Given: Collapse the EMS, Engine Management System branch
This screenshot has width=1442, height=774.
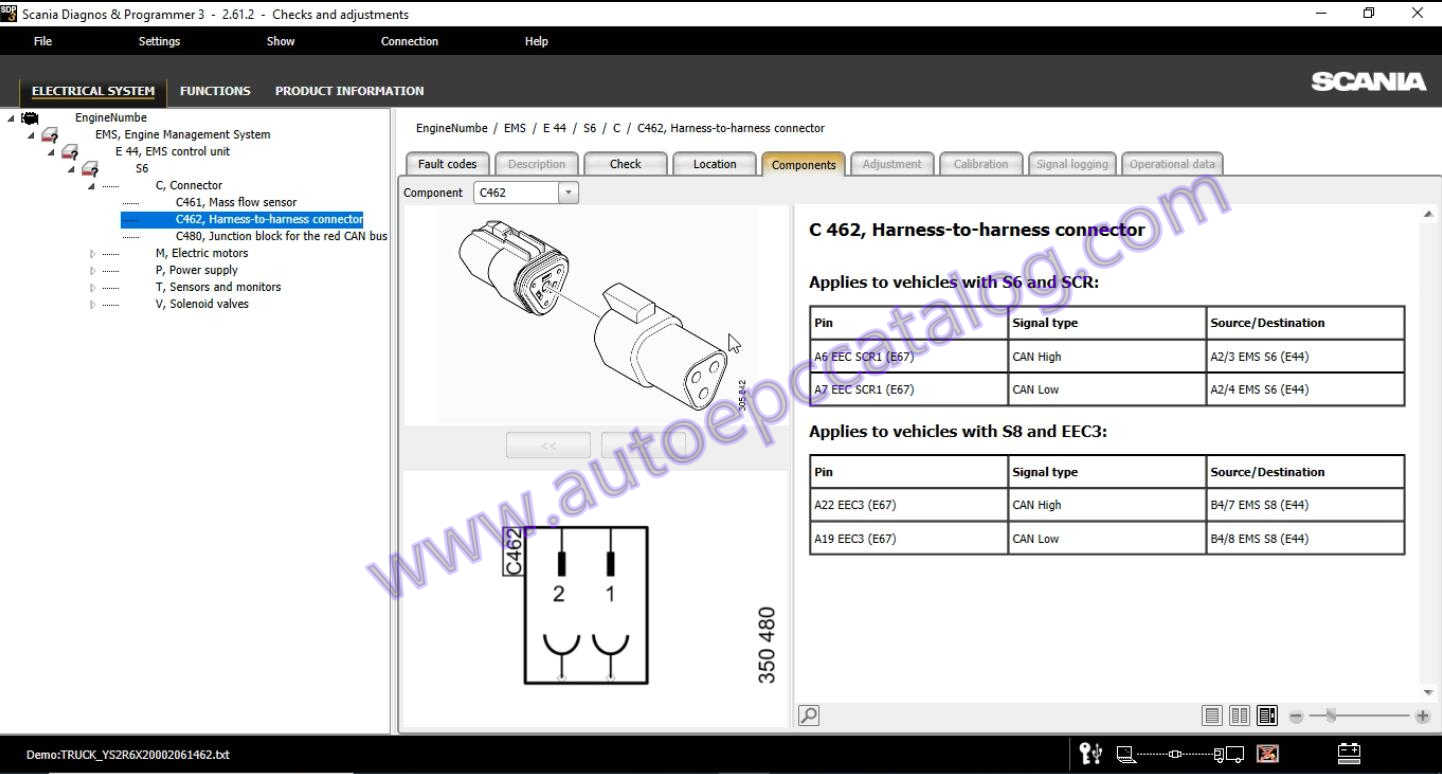Looking at the screenshot, I should coord(29,134).
